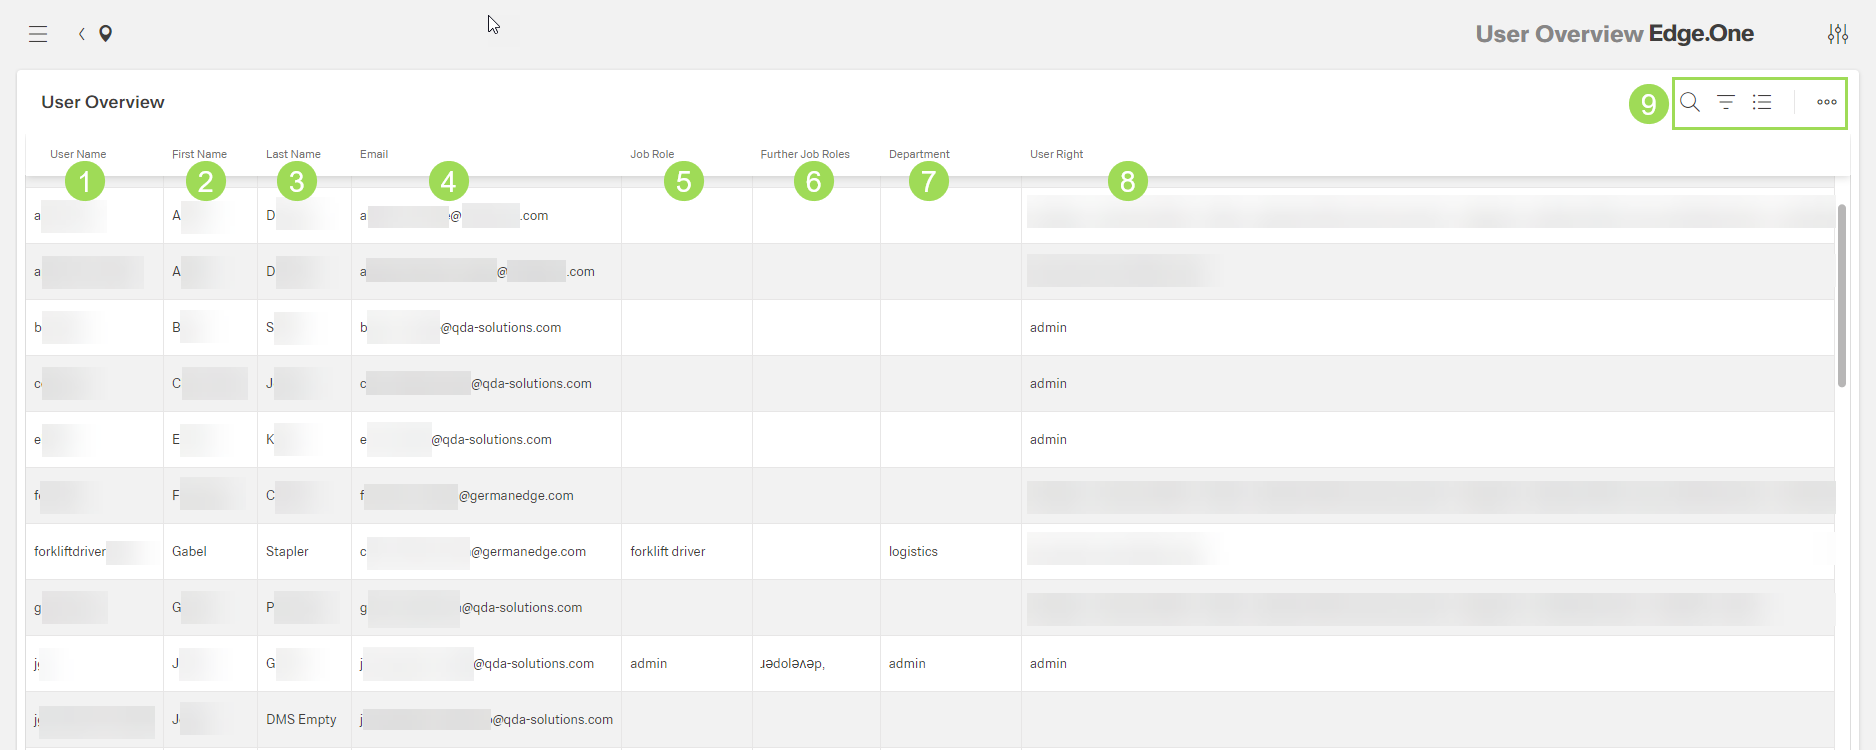Open the three-dots more options menu
Screen dimensions: 1876x750
click(1827, 102)
